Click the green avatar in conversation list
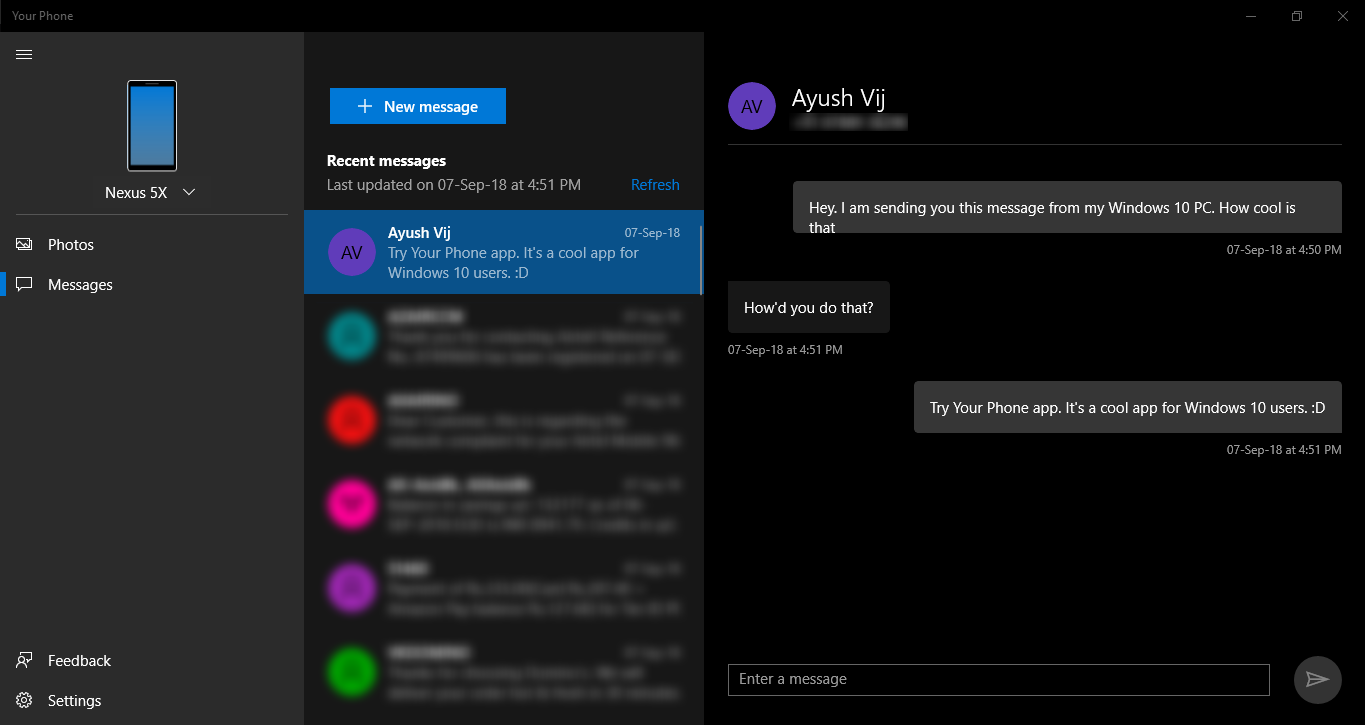The width and height of the screenshot is (1365, 725). click(351, 672)
